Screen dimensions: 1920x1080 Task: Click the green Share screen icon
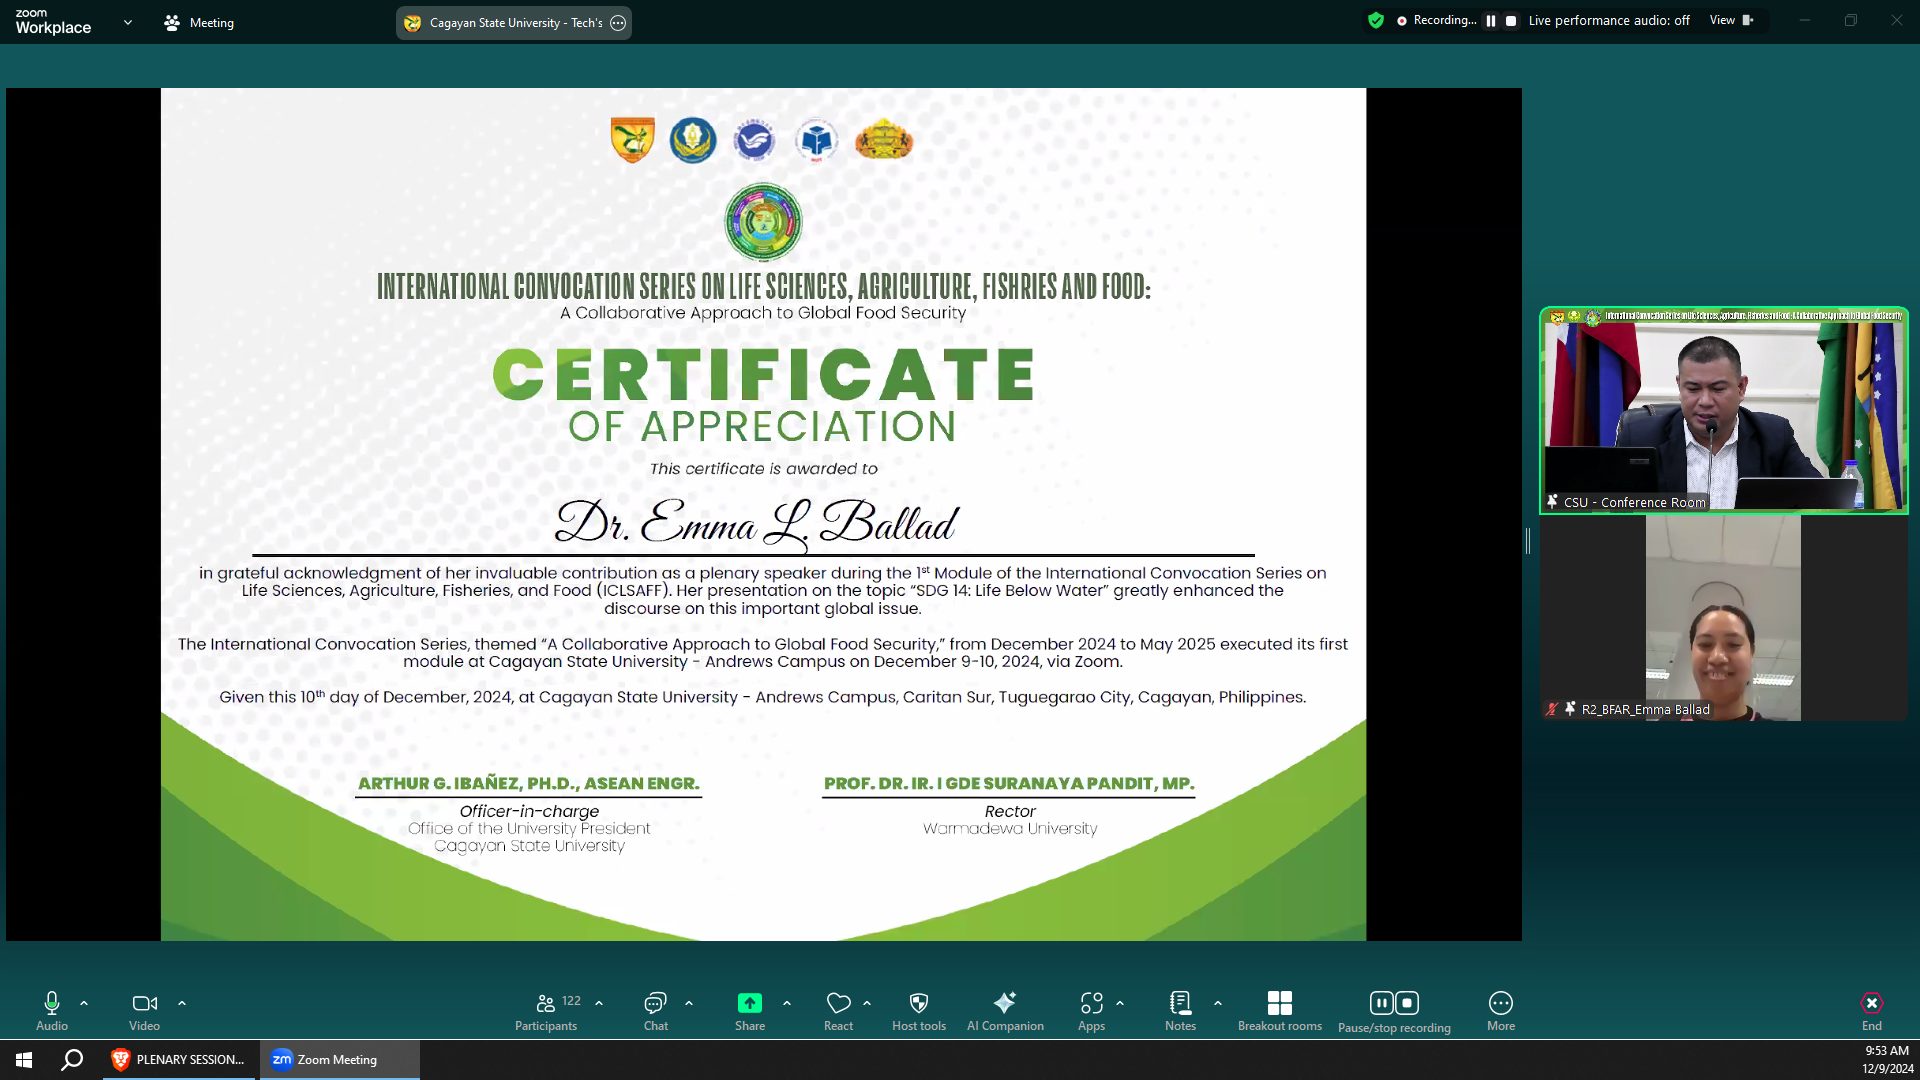[749, 1003]
